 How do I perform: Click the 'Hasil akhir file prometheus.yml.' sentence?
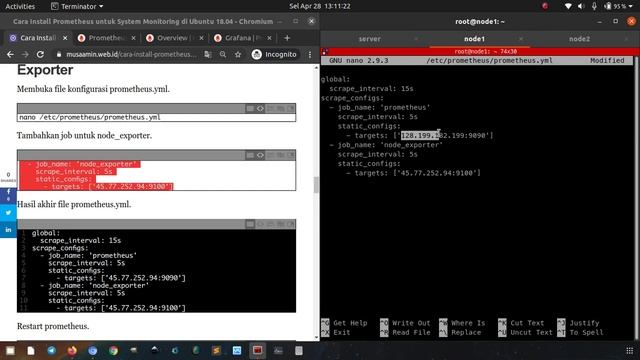click(x=74, y=204)
